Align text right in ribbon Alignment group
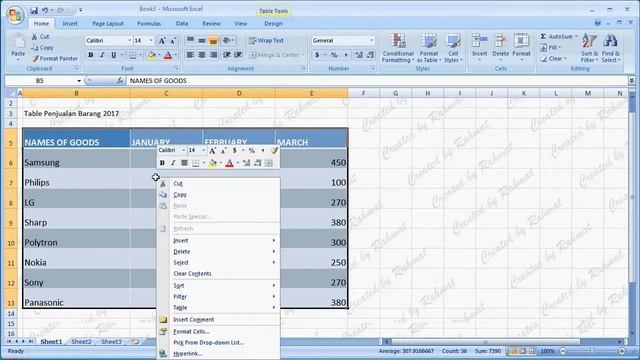Image resolution: width=640 pixels, height=360 pixels. coord(213,55)
